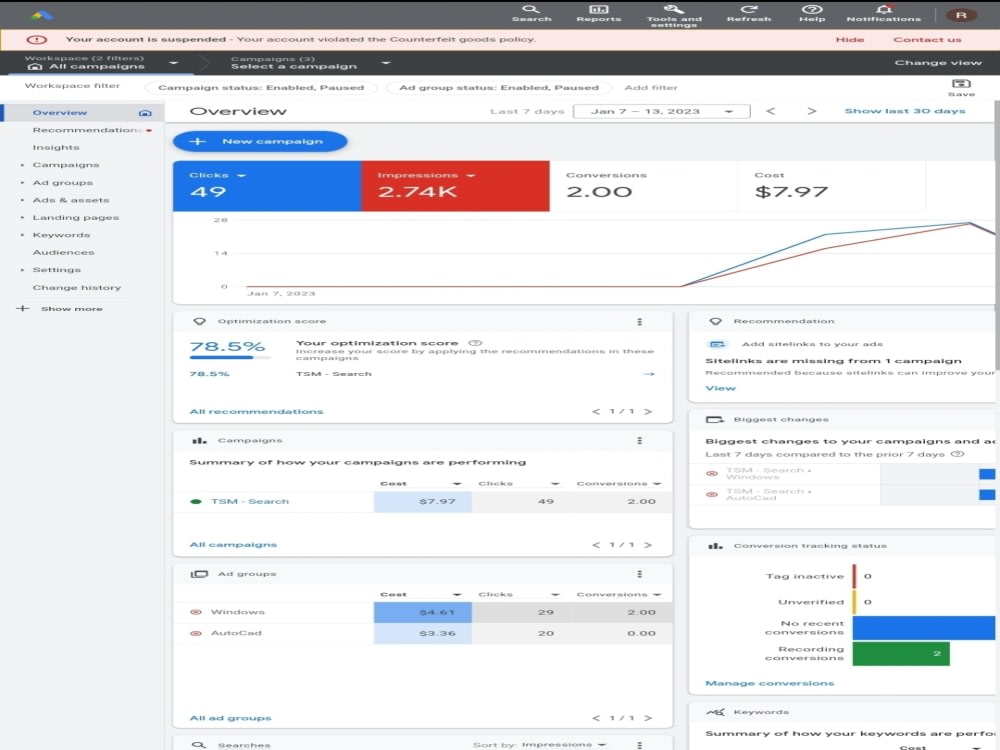The height and width of the screenshot is (750, 1000).
Task: Click the arrow next to TSM - Search score
Action: (649, 374)
